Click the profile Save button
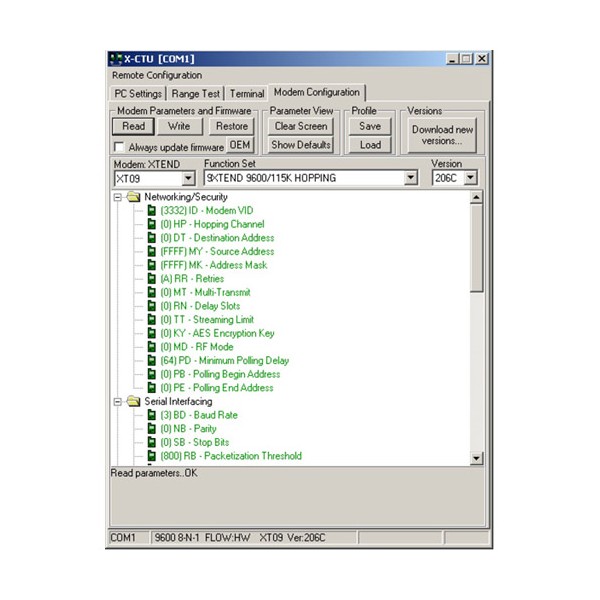 [x=370, y=126]
